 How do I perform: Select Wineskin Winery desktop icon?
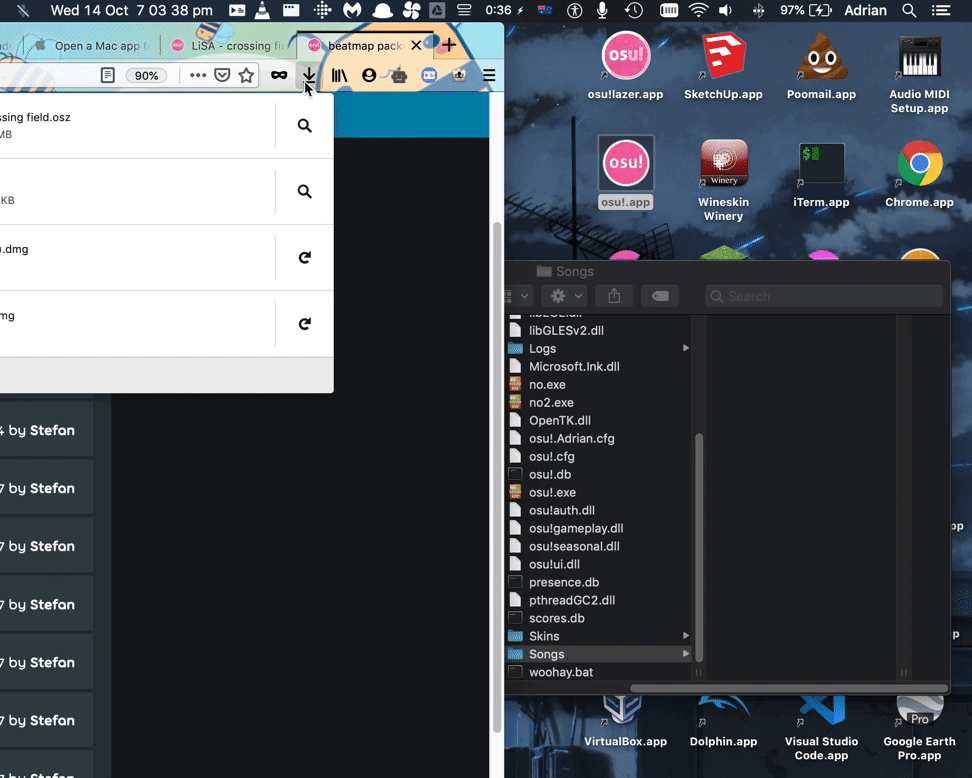click(723, 181)
